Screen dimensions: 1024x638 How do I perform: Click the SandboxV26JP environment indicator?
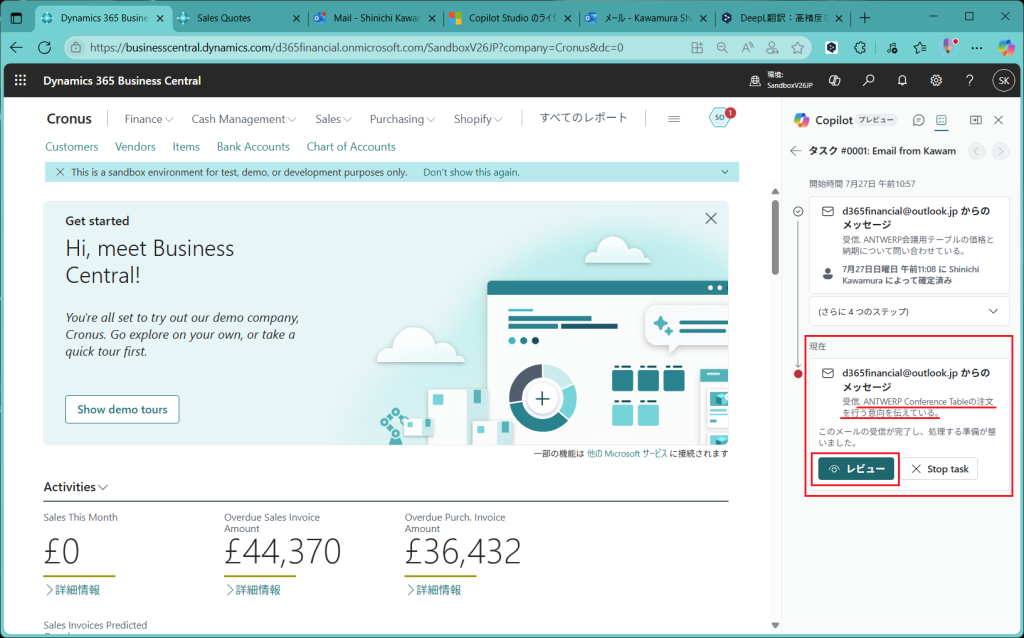point(781,80)
